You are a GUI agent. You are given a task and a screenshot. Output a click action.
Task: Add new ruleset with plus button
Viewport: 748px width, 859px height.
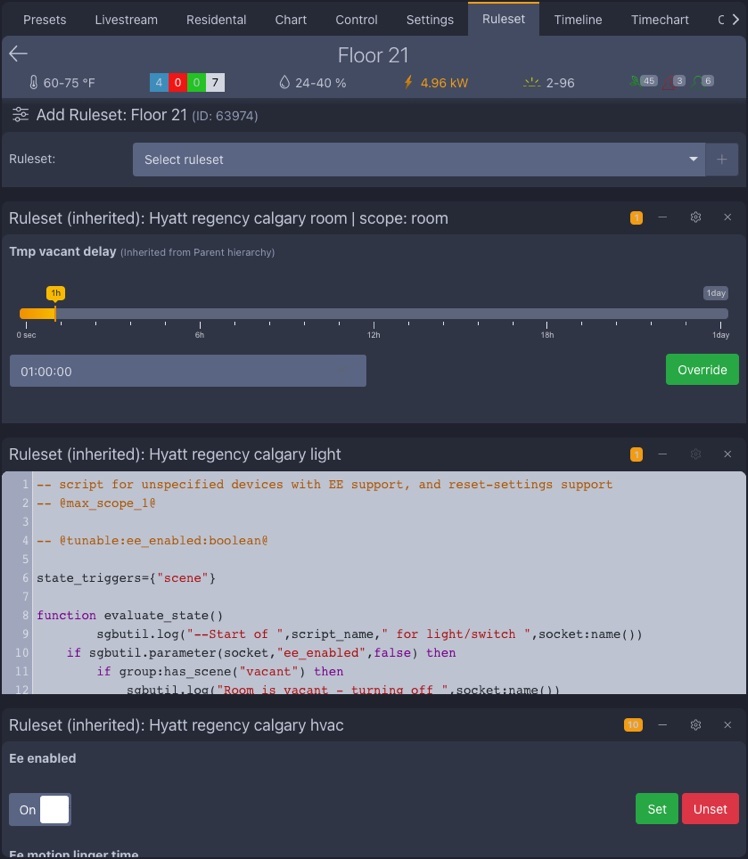pyautogui.click(x=722, y=159)
